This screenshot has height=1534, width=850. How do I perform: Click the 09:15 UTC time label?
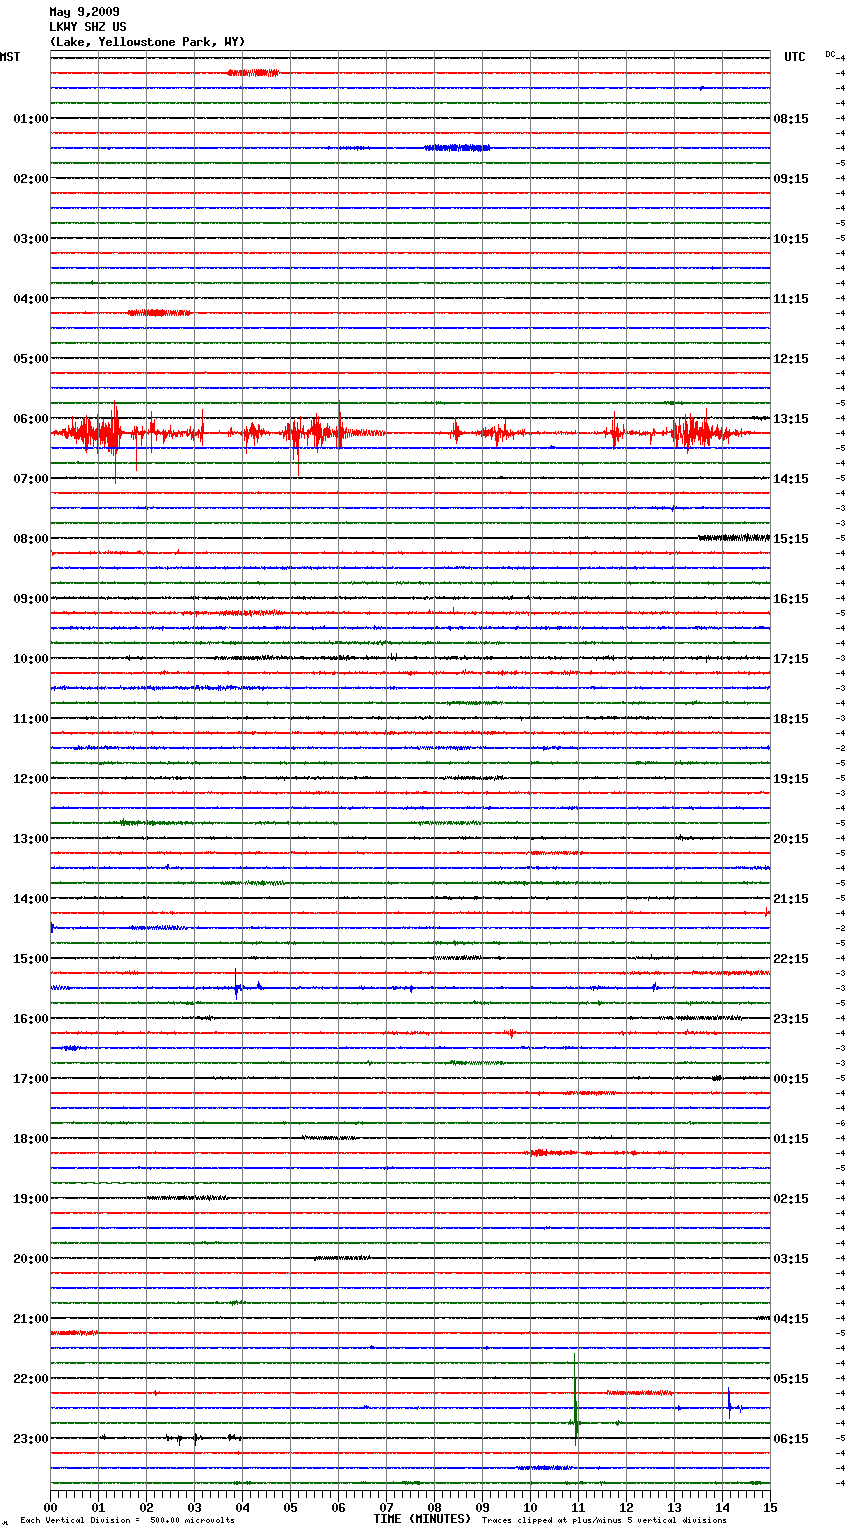pos(791,179)
